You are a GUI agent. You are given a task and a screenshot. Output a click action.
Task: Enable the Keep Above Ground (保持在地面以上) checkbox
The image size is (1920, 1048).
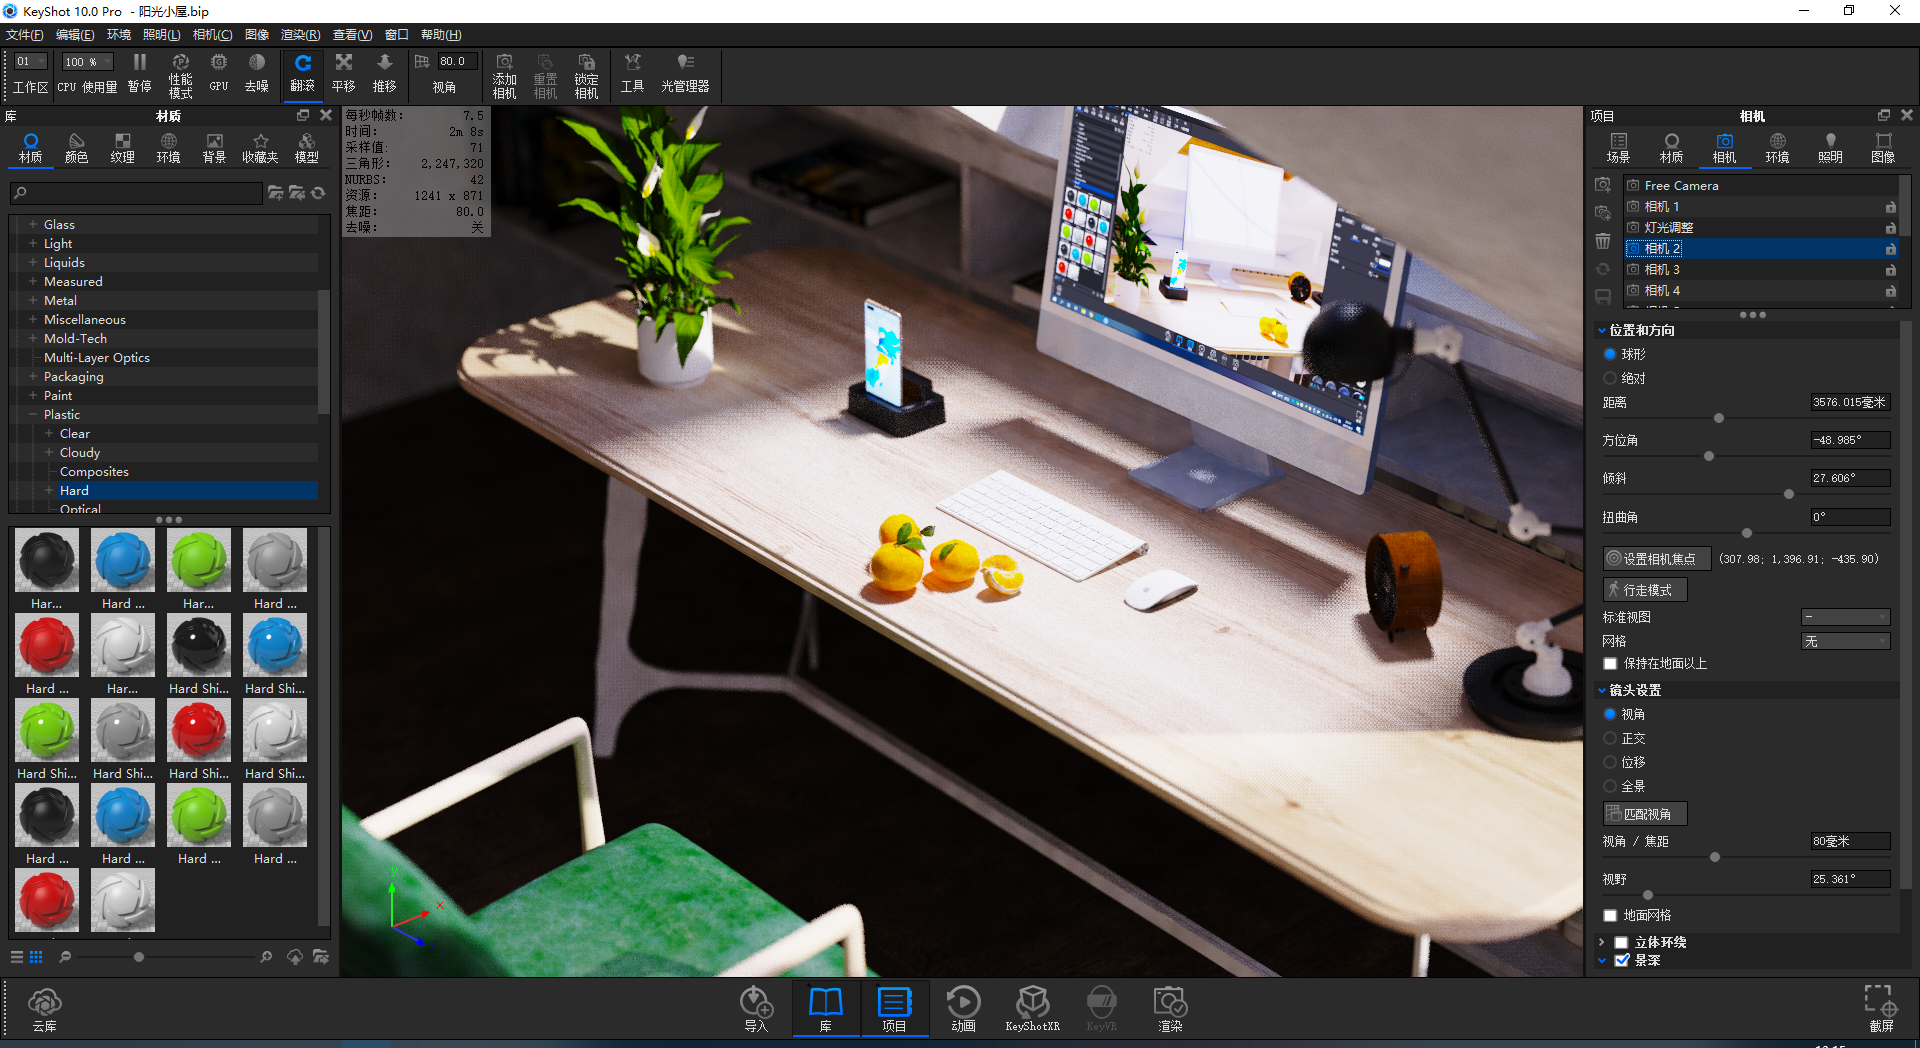click(1610, 664)
